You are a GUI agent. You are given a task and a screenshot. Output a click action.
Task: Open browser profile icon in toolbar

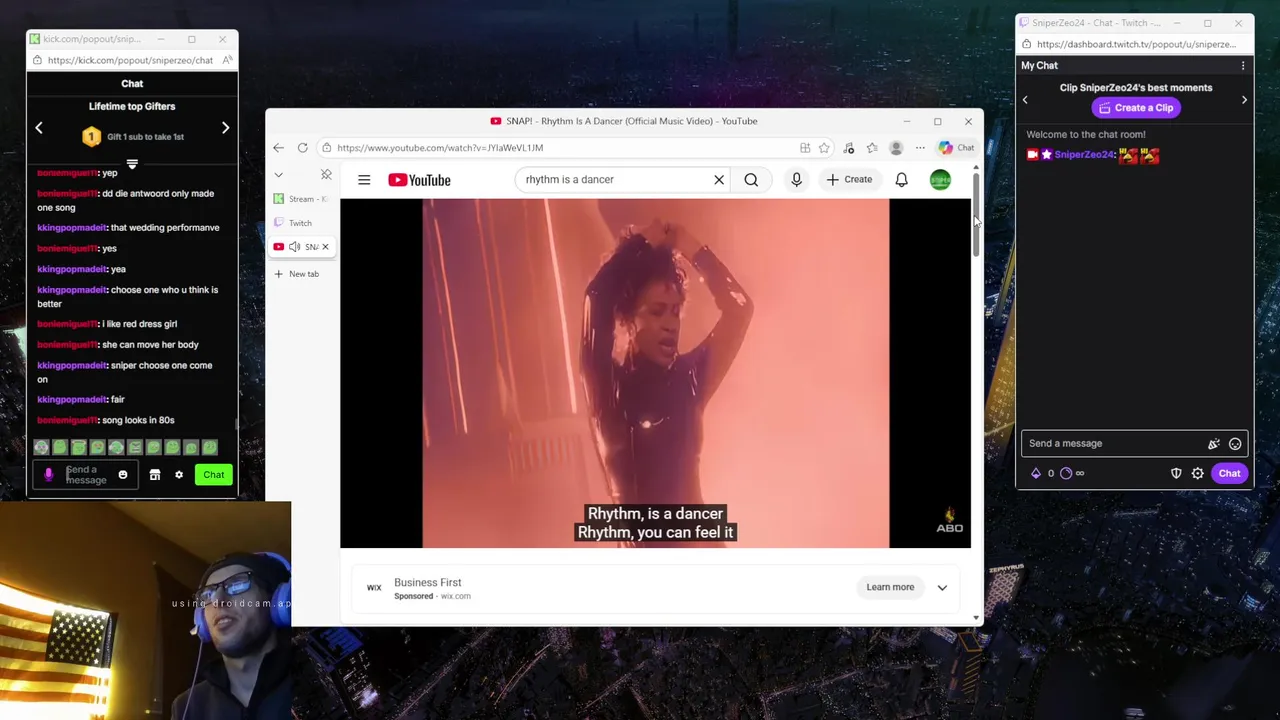pyautogui.click(x=896, y=148)
